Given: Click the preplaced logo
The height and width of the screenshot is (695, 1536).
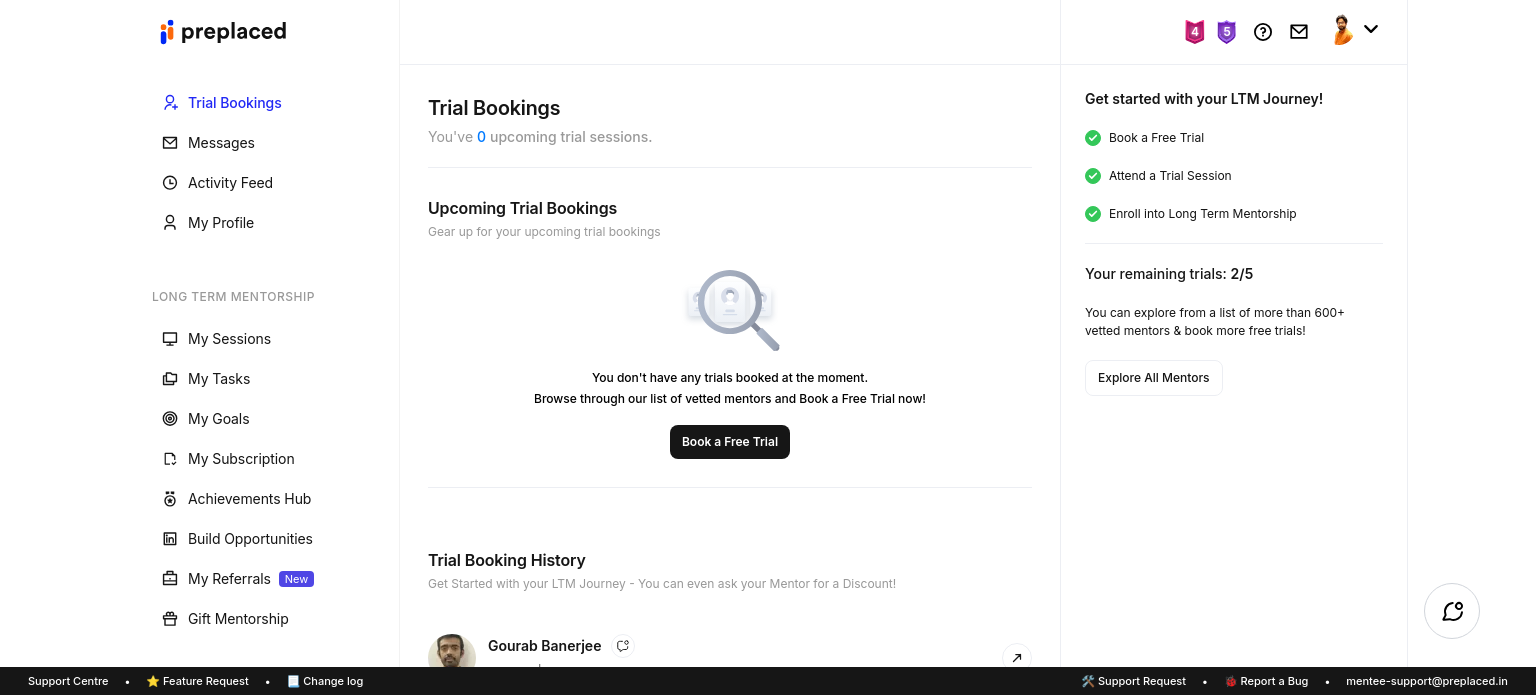Looking at the screenshot, I should [223, 32].
